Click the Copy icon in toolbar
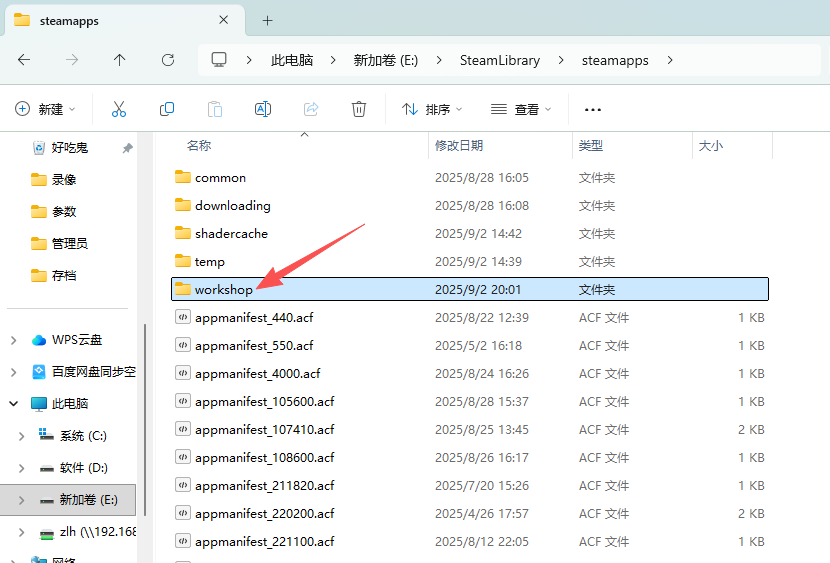Viewport: 830px width, 563px height. point(167,109)
